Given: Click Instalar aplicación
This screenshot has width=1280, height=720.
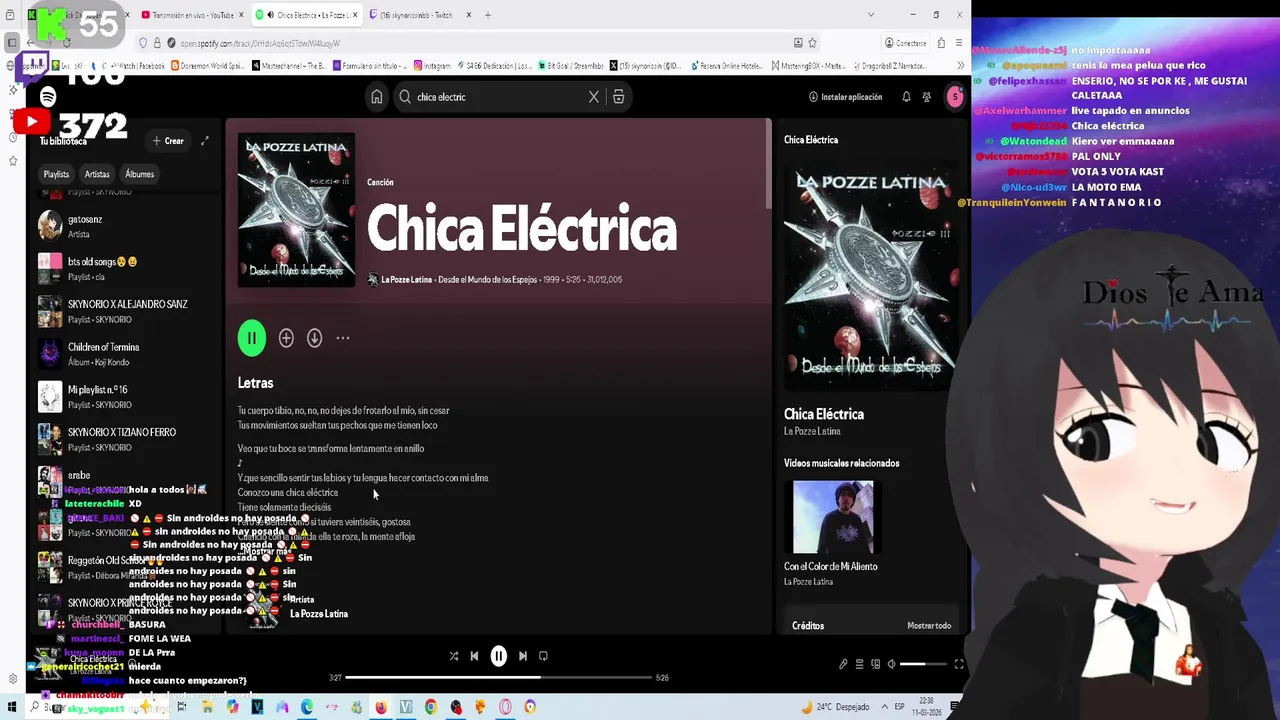Looking at the screenshot, I should point(846,97).
